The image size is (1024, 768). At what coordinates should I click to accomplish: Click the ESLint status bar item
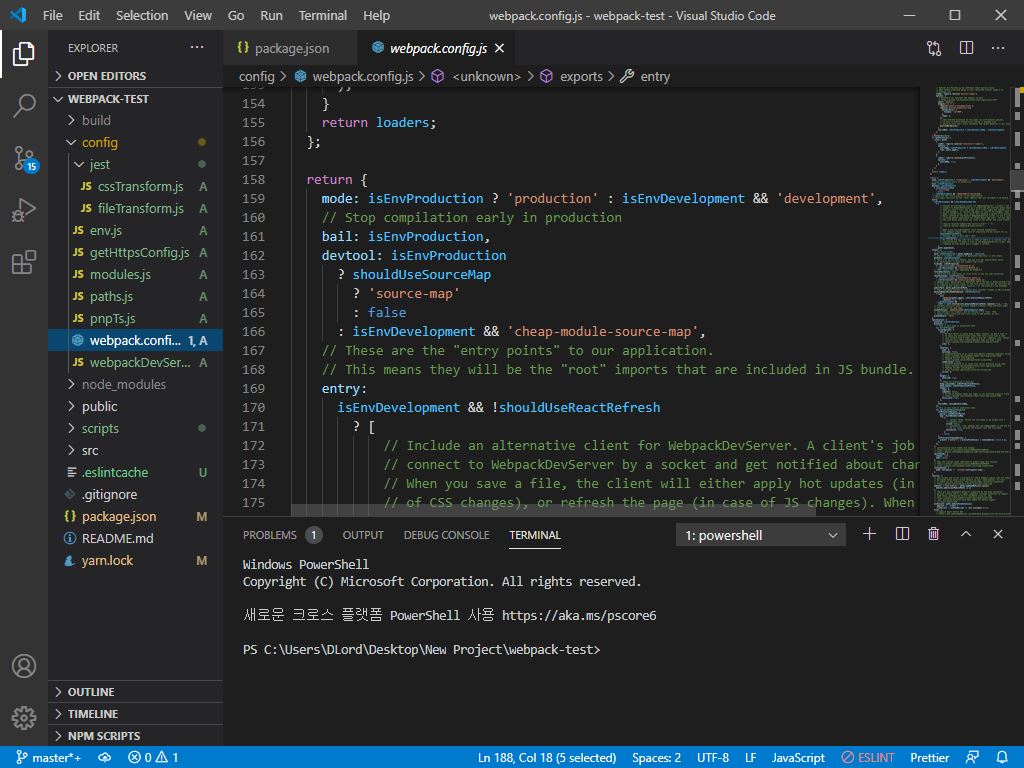[867, 758]
